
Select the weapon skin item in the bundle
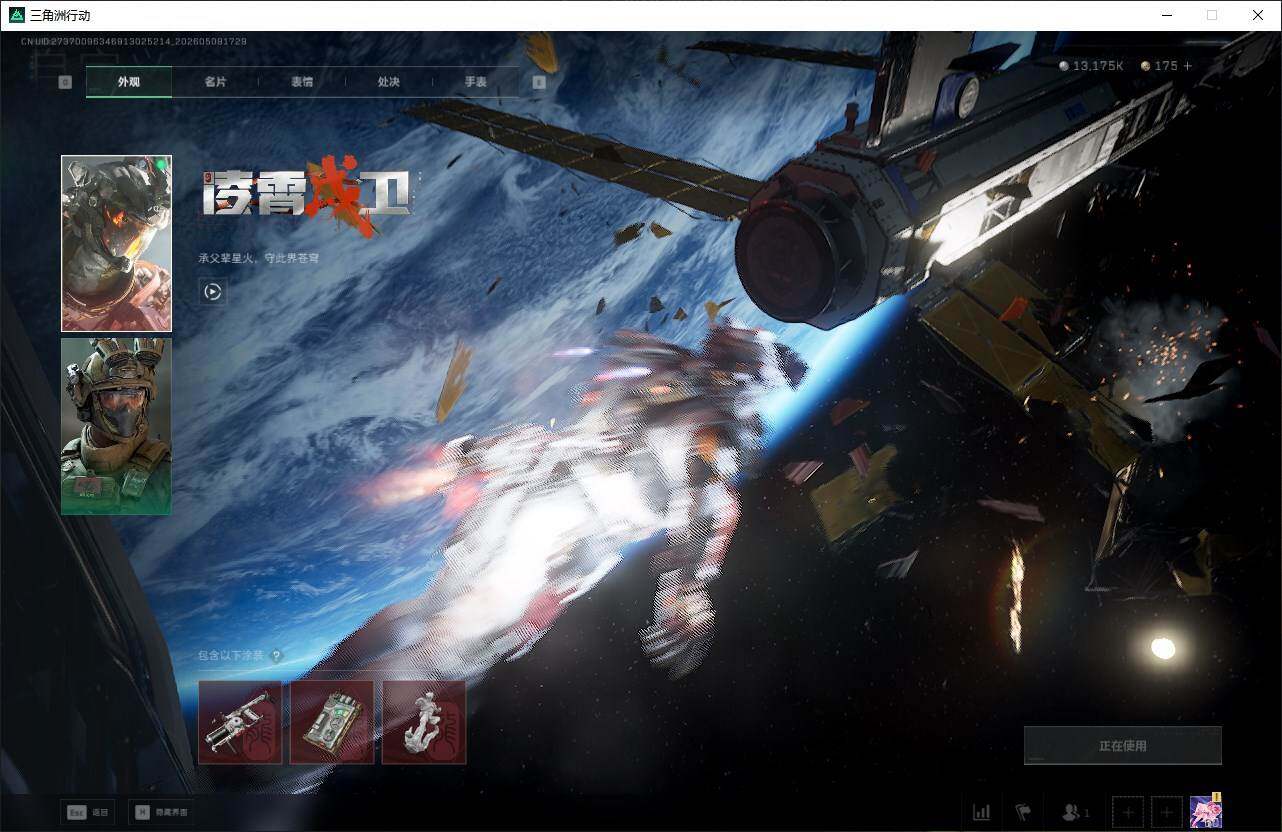pos(240,722)
